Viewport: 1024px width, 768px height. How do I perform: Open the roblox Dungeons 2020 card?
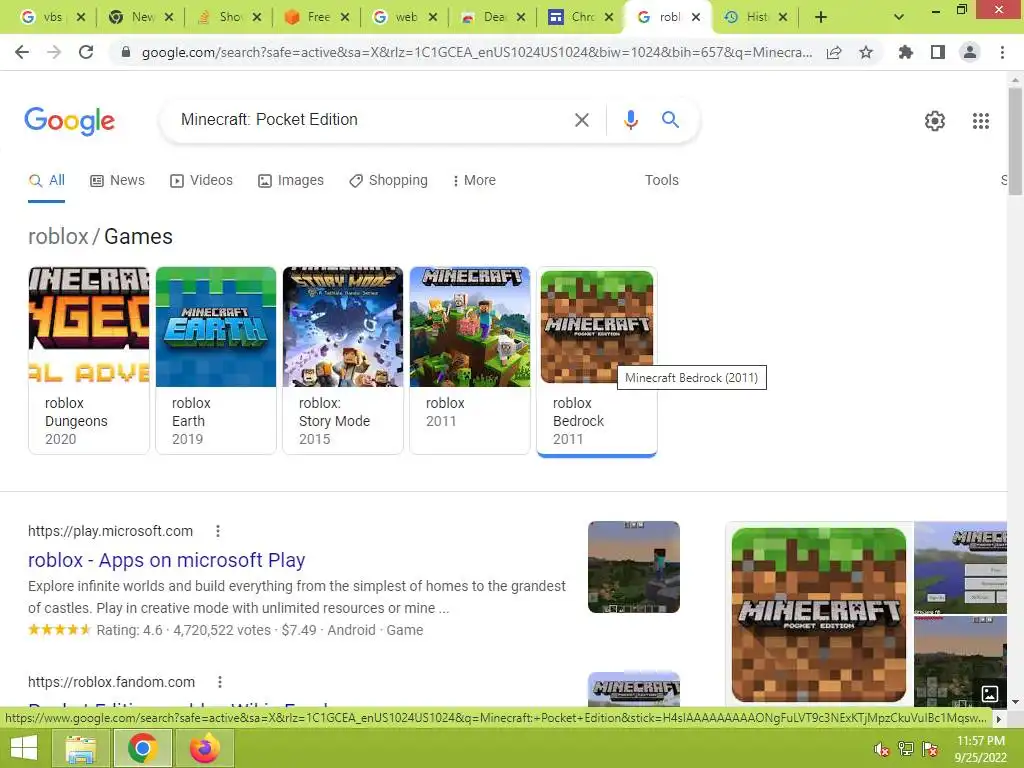pyautogui.click(x=89, y=360)
